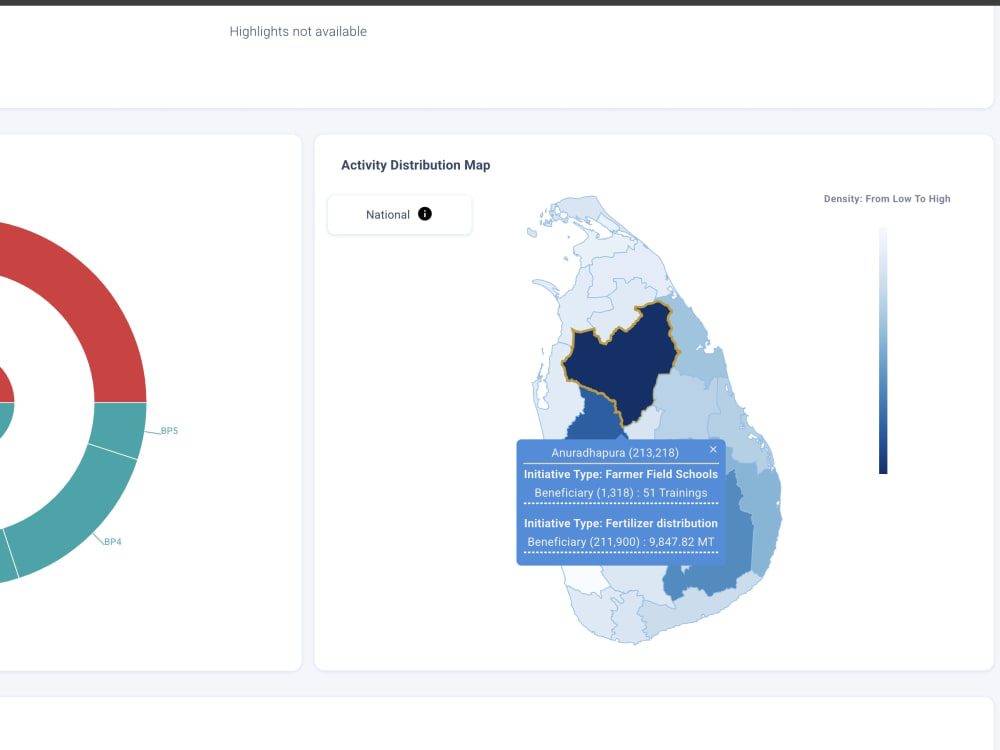Click the Activity Distribution Map title
1000x750 pixels.
[x=416, y=165]
